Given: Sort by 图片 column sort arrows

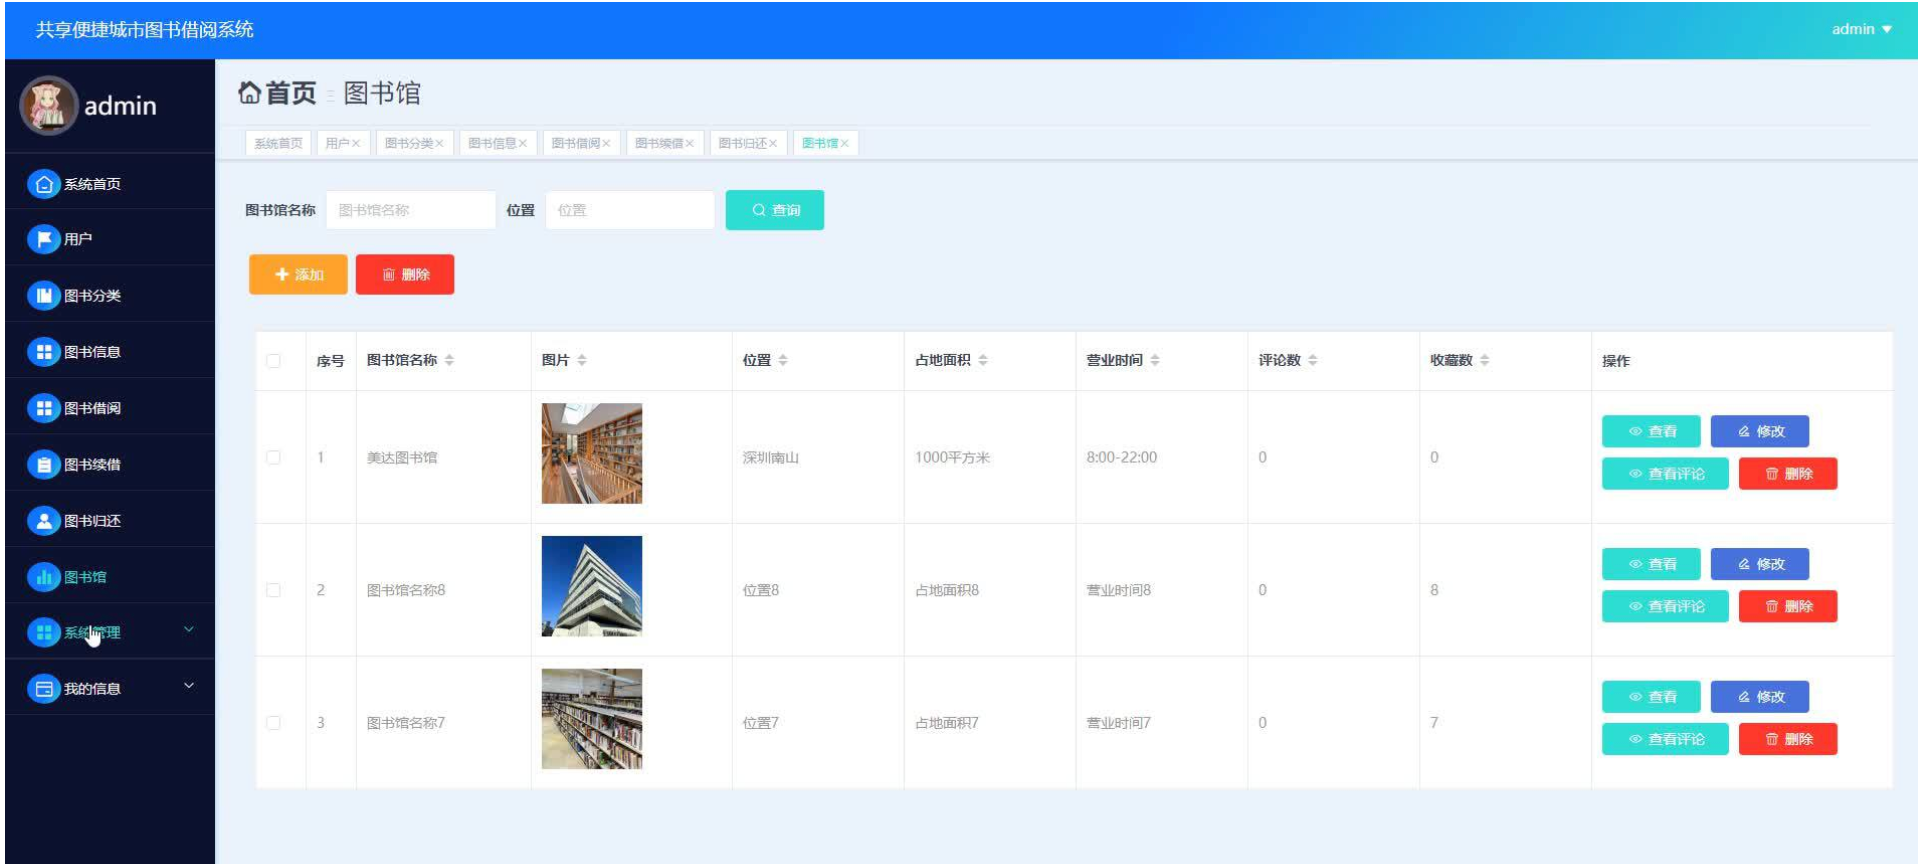Looking at the screenshot, I should click(581, 360).
